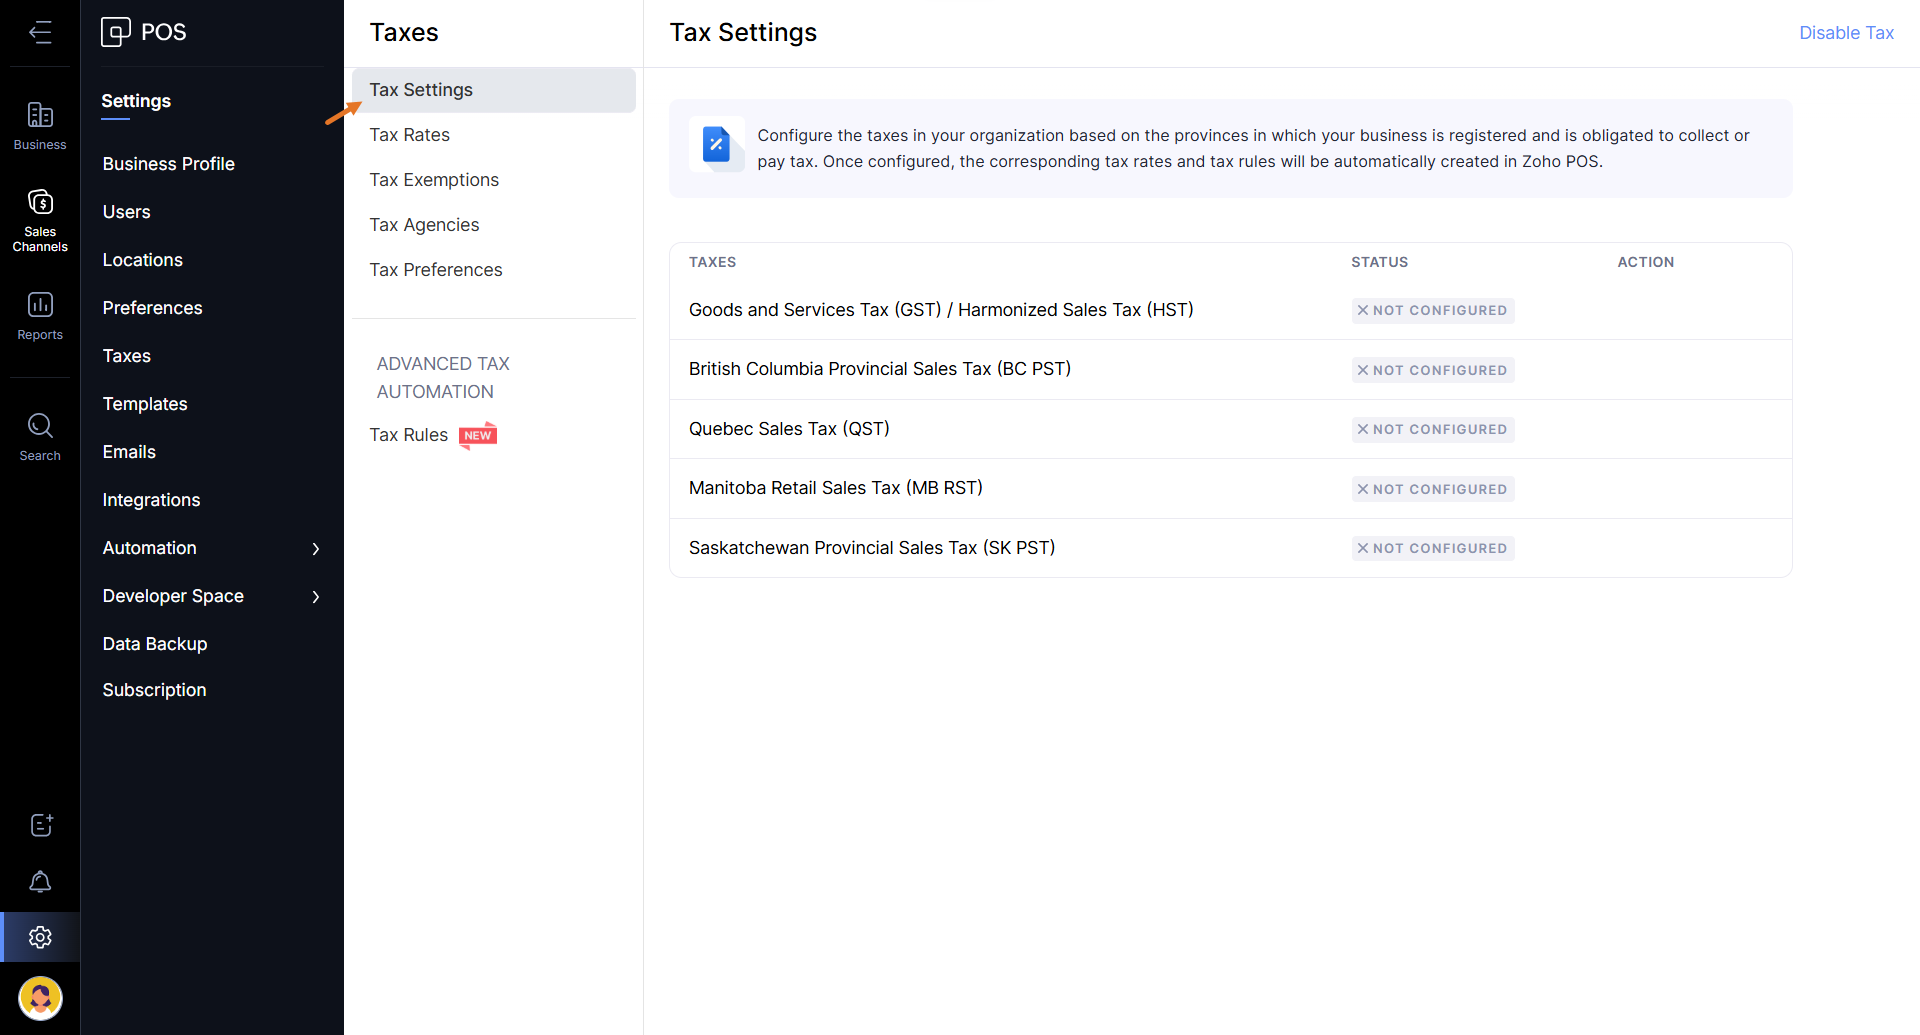Open the Reports icon
1920x1035 pixels.
tap(40, 315)
